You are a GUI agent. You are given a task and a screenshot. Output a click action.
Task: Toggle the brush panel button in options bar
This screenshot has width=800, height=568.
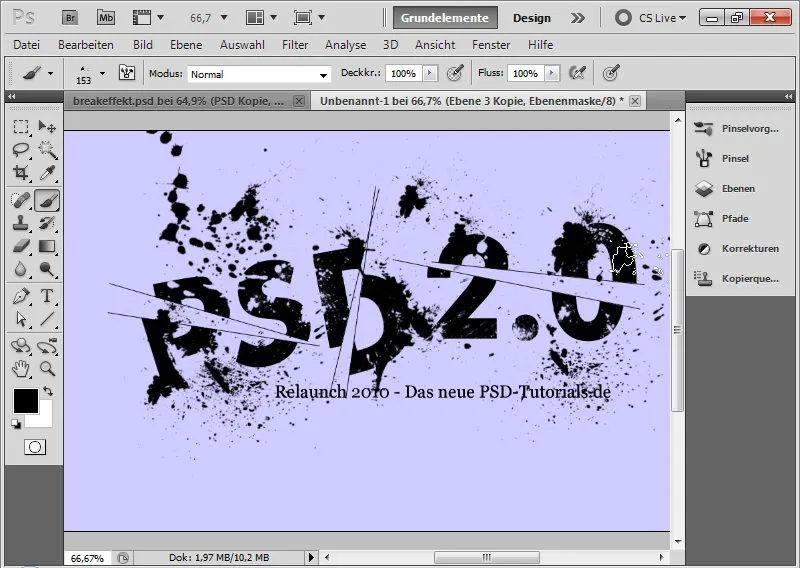(x=127, y=73)
